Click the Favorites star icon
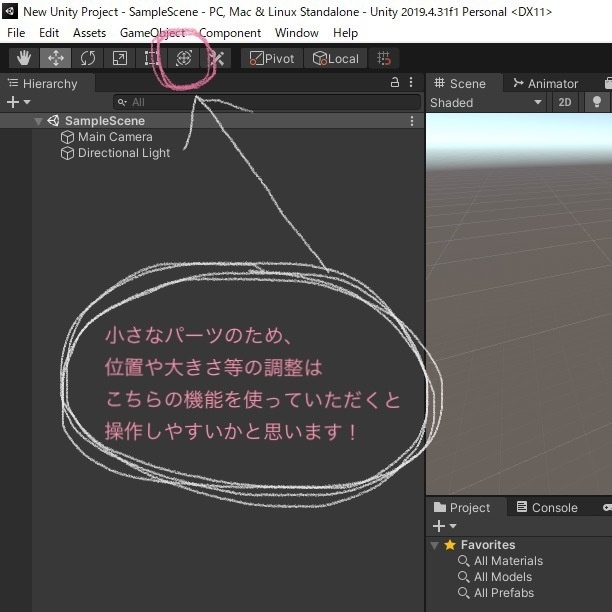The image size is (612, 612). [450, 544]
